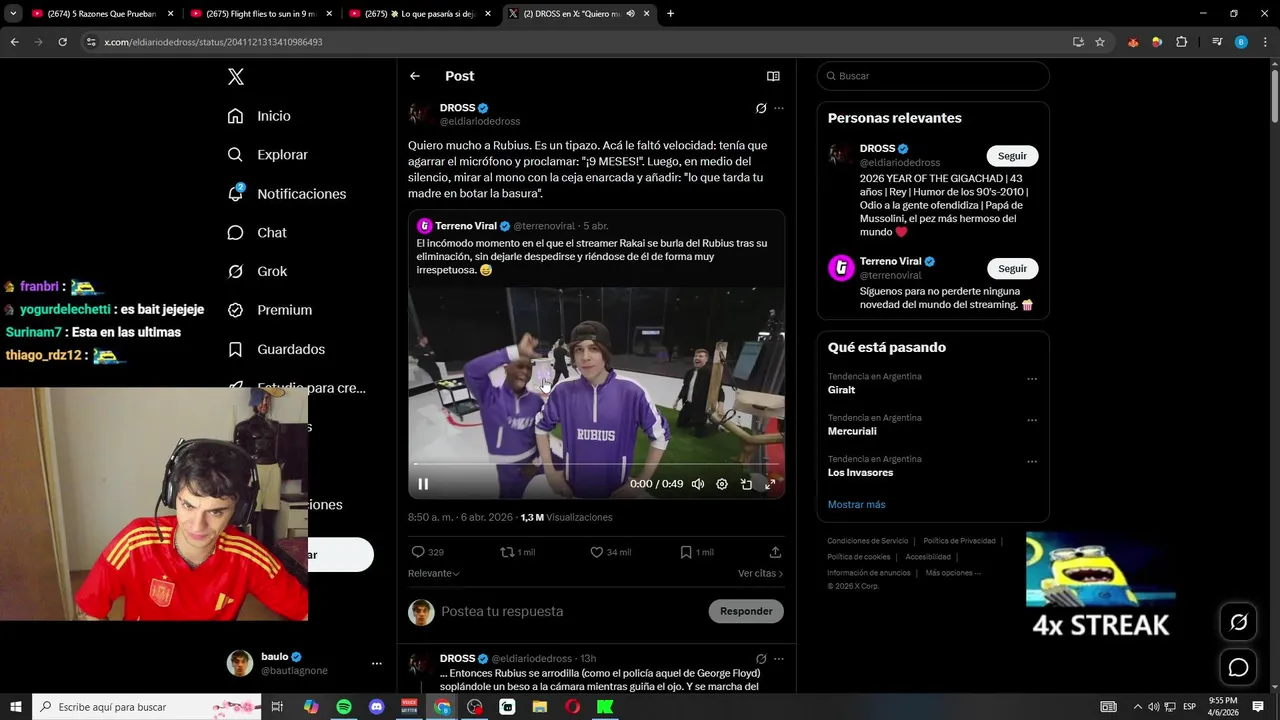Click Mostrar más under trends

point(856,505)
